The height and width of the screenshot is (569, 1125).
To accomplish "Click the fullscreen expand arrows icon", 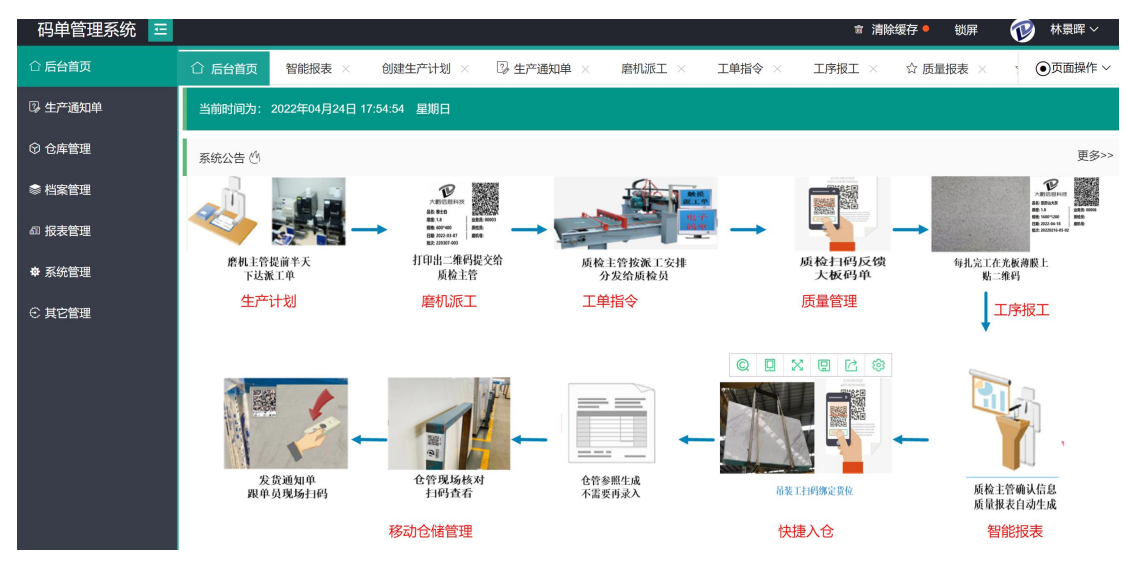I will (x=797, y=365).
